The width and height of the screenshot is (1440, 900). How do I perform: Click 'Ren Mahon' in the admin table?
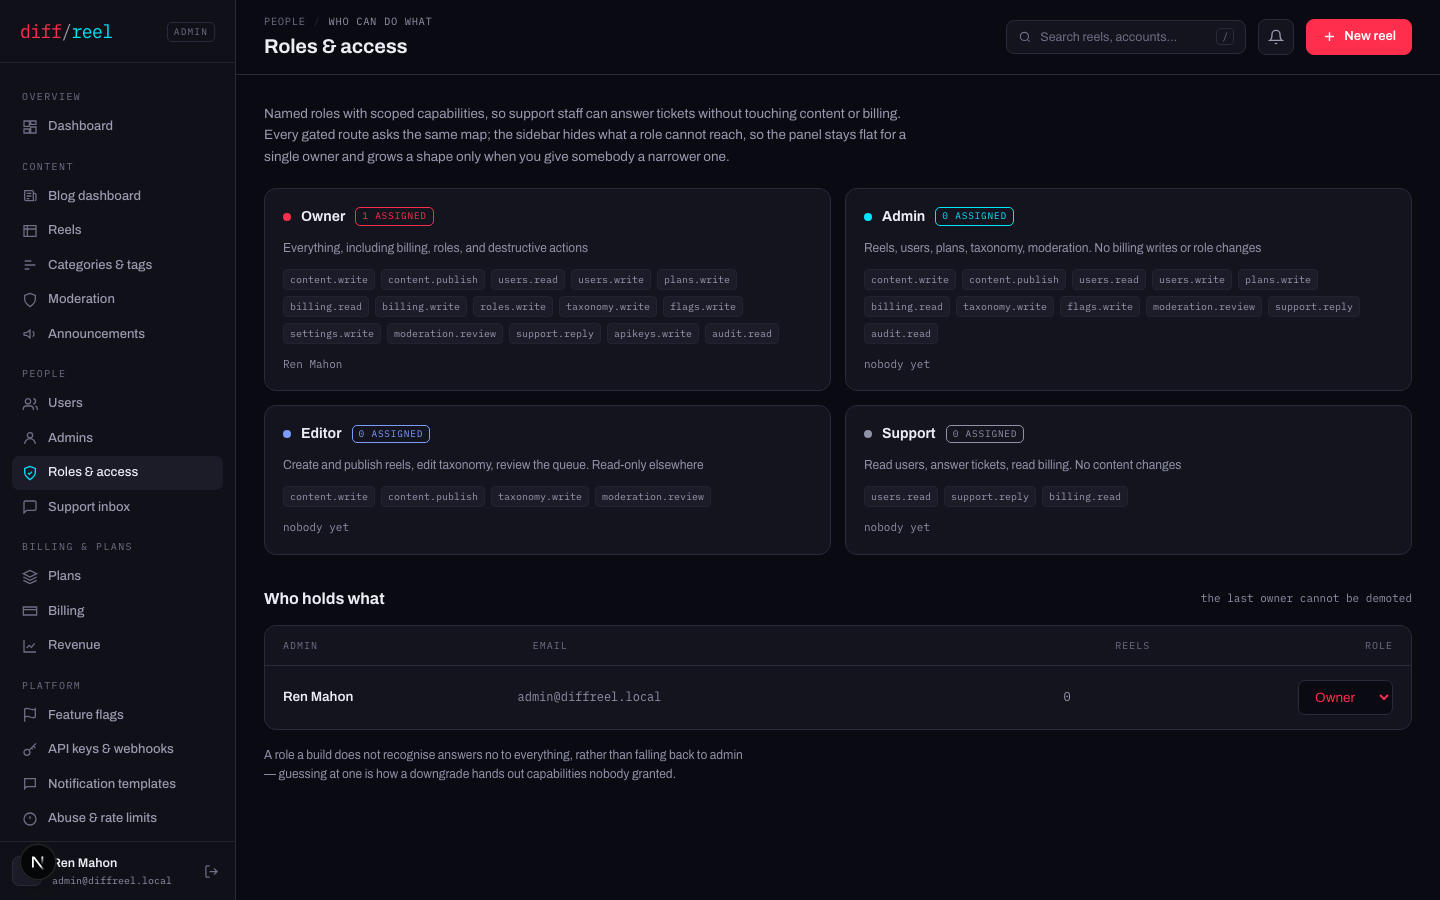tap(318, 697)
